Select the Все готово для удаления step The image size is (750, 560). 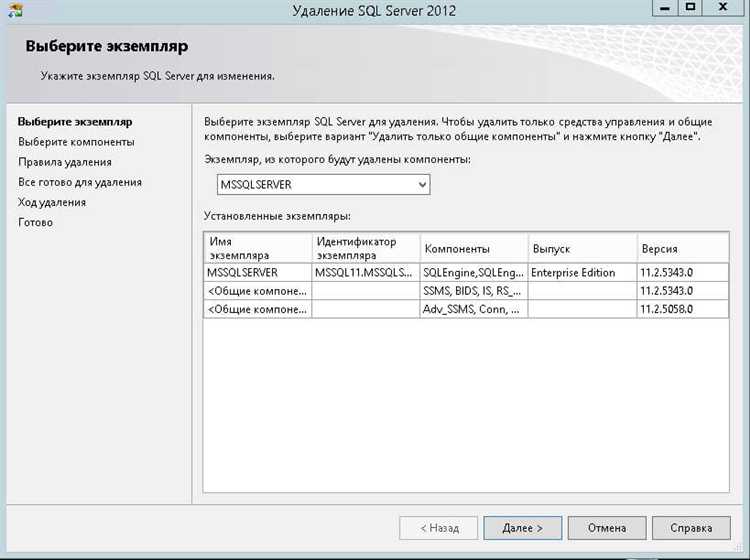pos(80,182)
